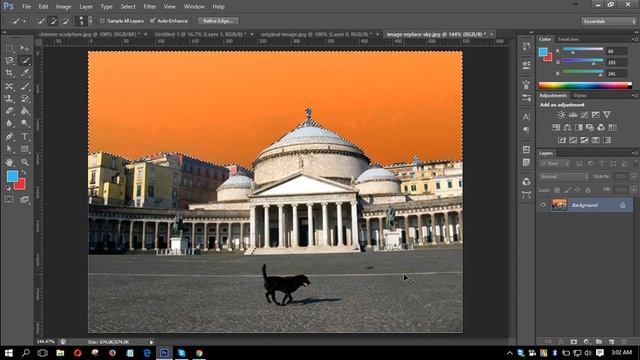
Task: Pick a color from the spectrum ramp
Action: pos(585,85)
